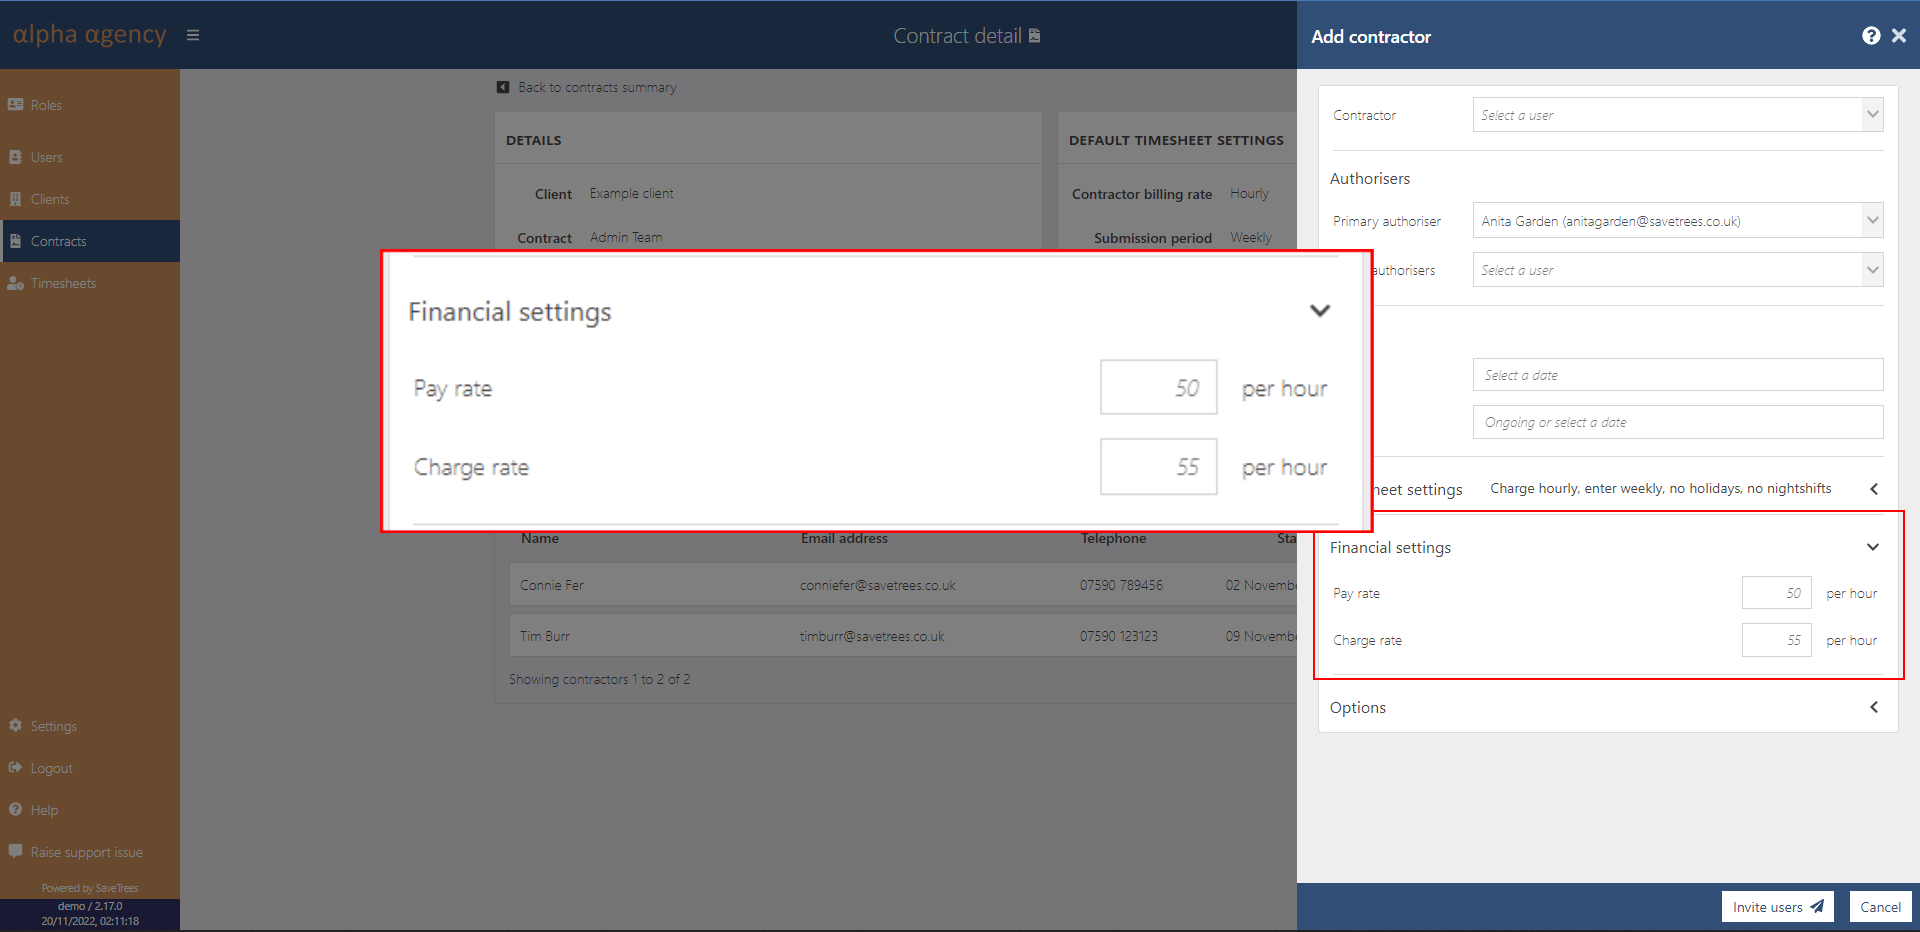1920x932 pixels.
Task: Click telephone 07590 789456
Action: (1121, 585)
